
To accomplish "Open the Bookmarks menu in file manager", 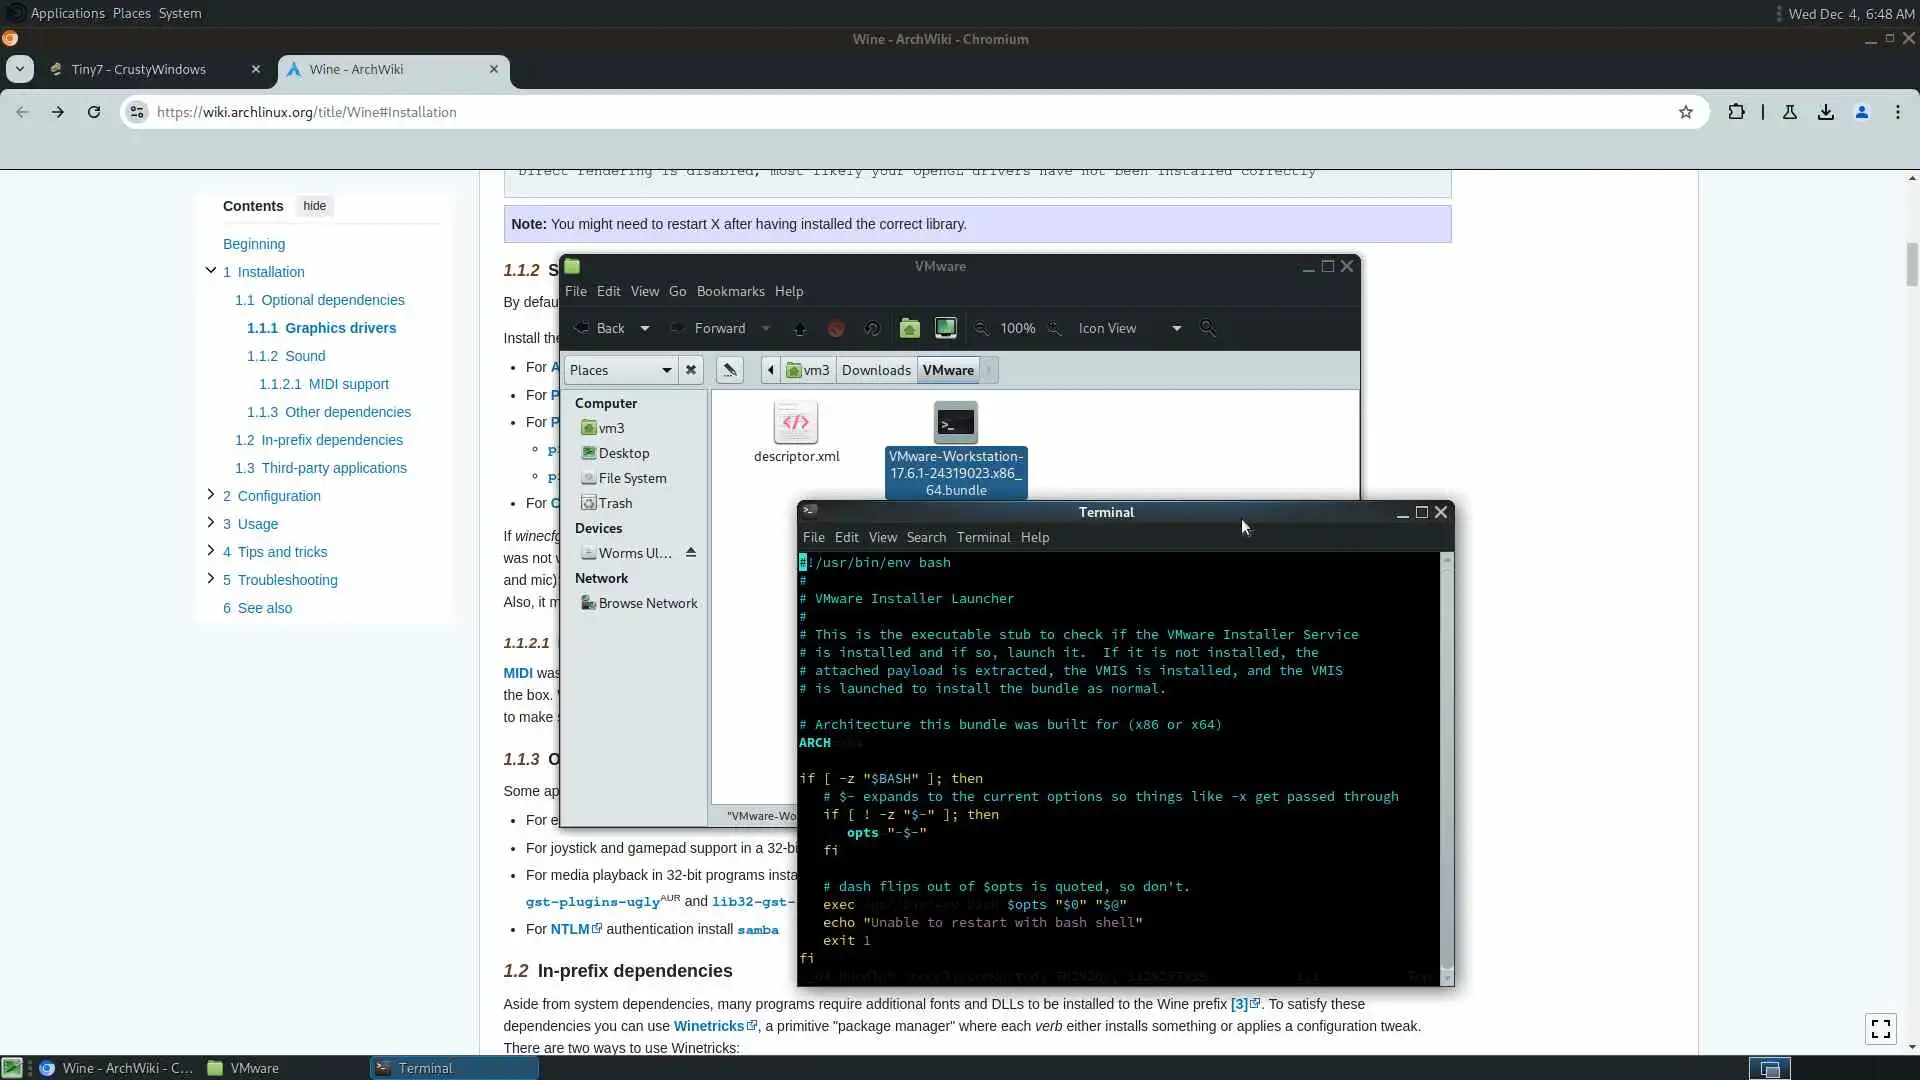I will (730, 291).
